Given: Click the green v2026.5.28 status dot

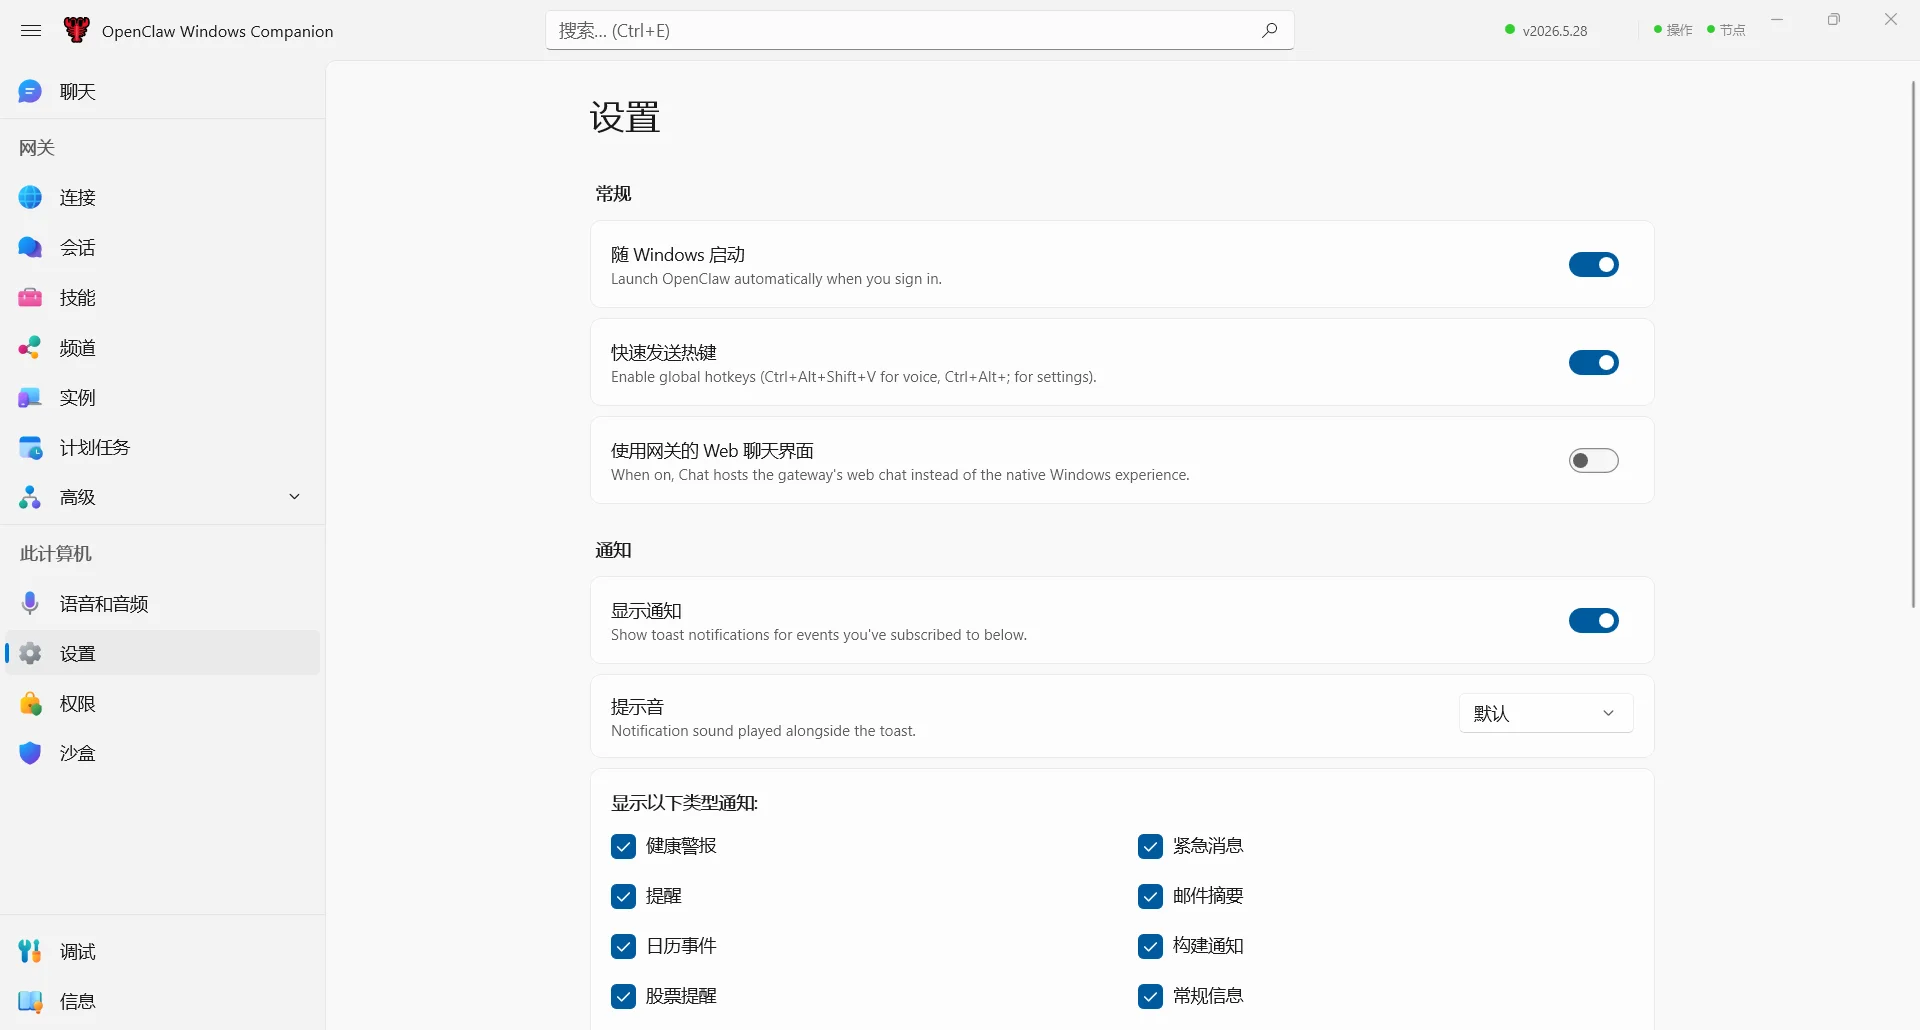Looking at the screenshot, I should tap(1510, 30).
